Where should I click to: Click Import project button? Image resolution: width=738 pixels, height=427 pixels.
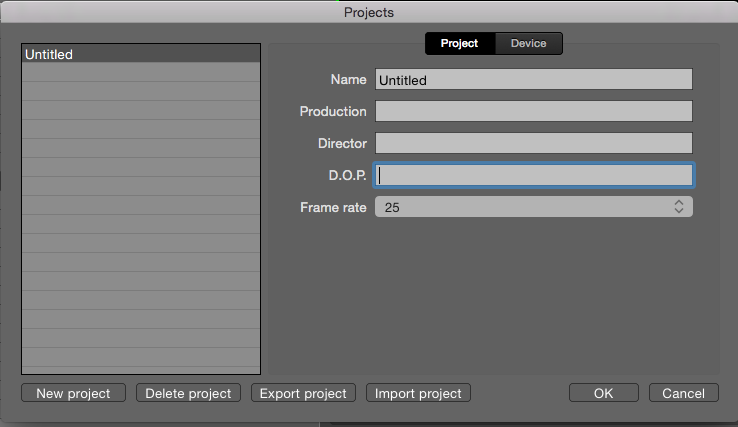click(x=418, y=393)
